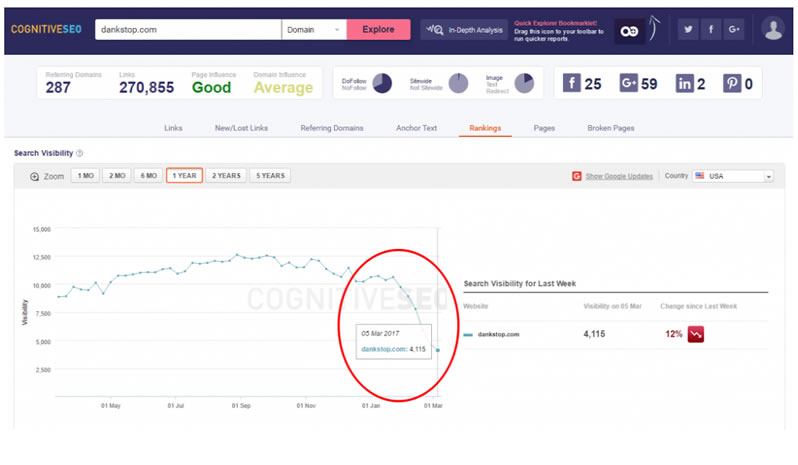This screenshot has height=465, width=798.
Task: Click the USA flag icon
Action: pyautogui.click(x=700, y=176)
